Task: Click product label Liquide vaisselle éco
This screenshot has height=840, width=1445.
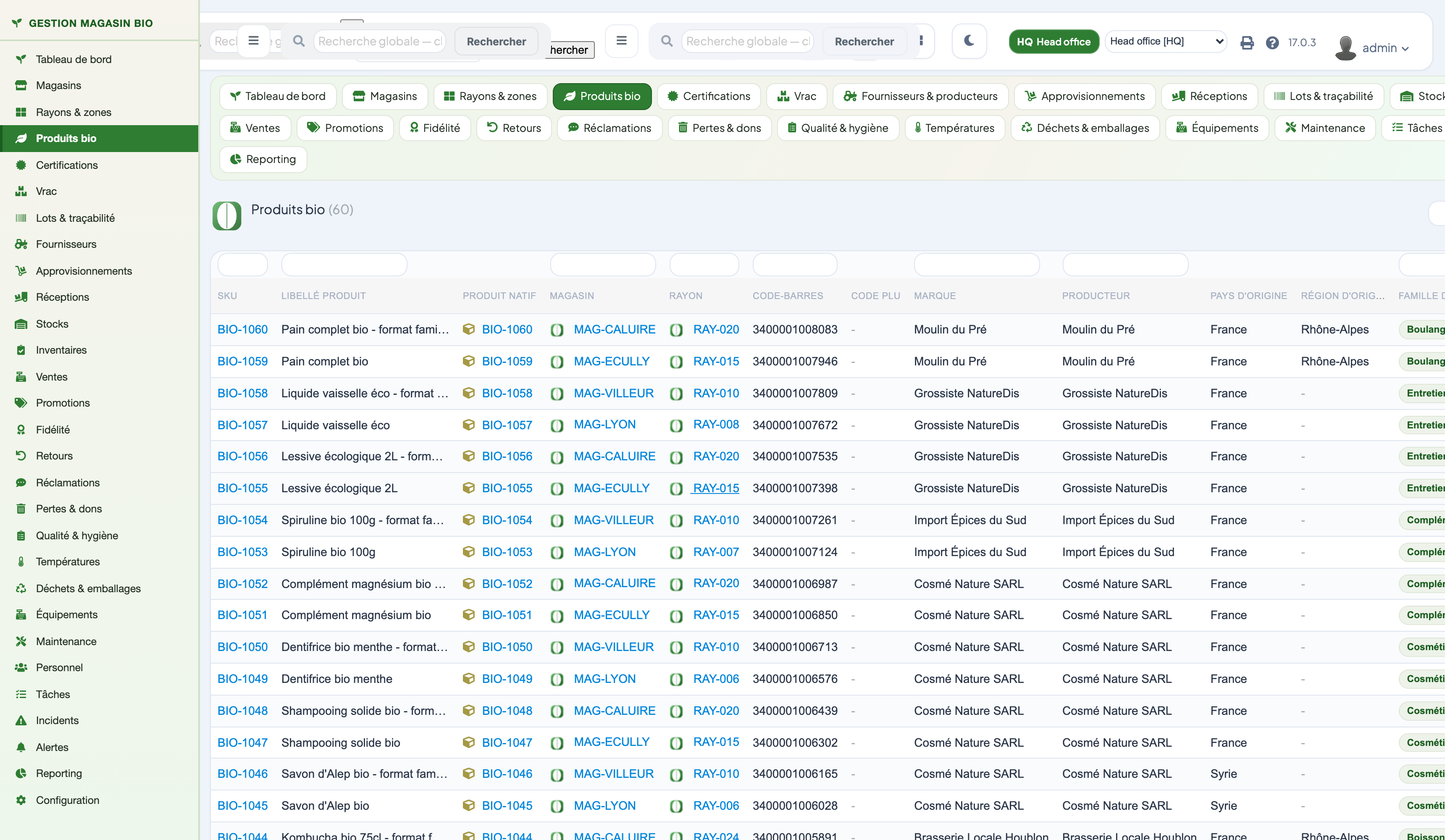Action: click(x=336, y=425)
